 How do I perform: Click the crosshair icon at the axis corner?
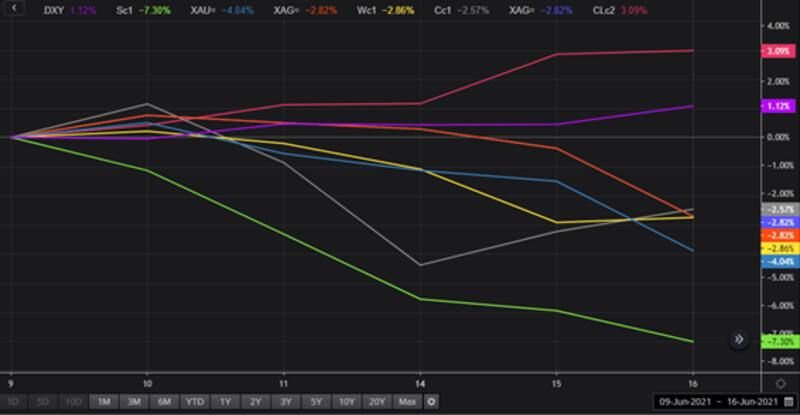tap(780, 384)
